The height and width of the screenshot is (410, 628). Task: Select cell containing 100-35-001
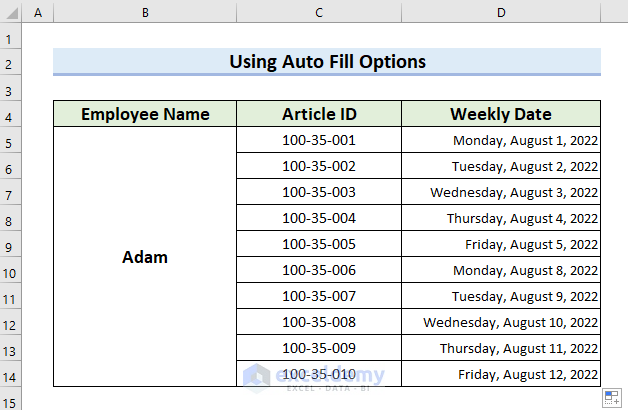point(319,140)
